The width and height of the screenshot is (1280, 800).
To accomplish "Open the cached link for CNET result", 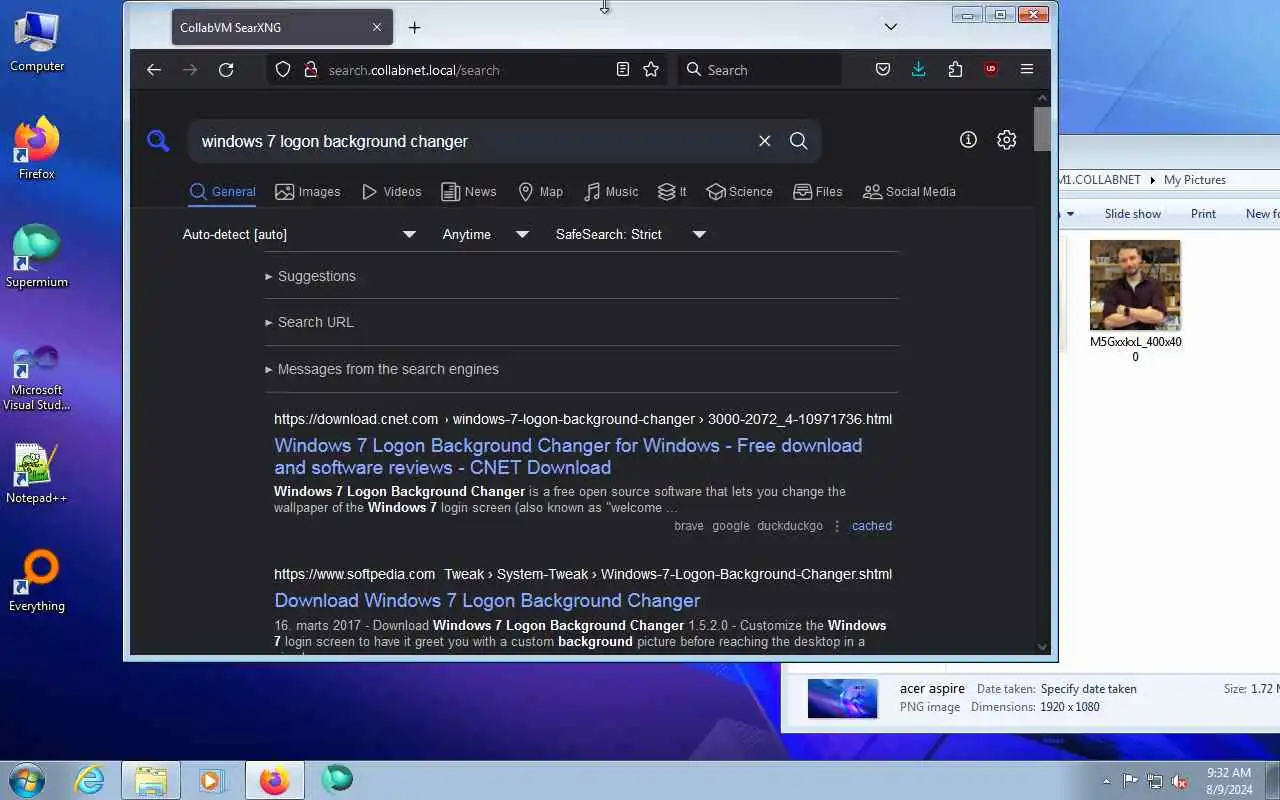I will point(872,525).
